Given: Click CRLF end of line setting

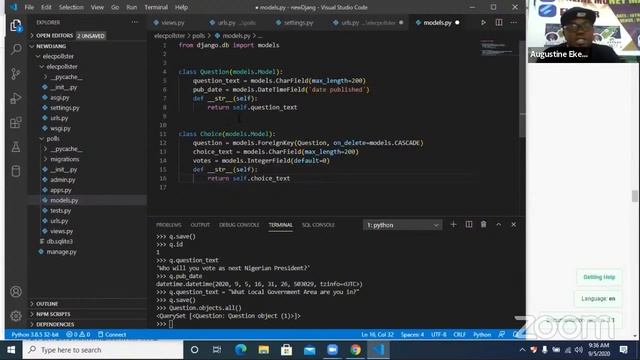Looking at the screenshot, I should coord(460,335).
